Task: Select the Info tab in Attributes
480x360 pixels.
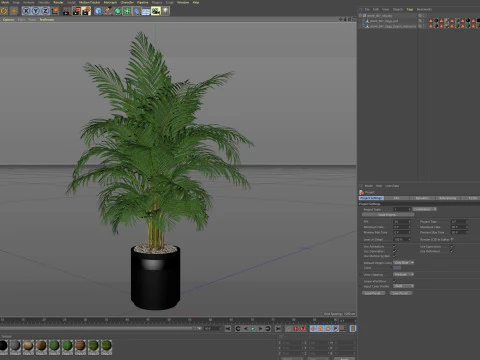Action: click(397, 198)
